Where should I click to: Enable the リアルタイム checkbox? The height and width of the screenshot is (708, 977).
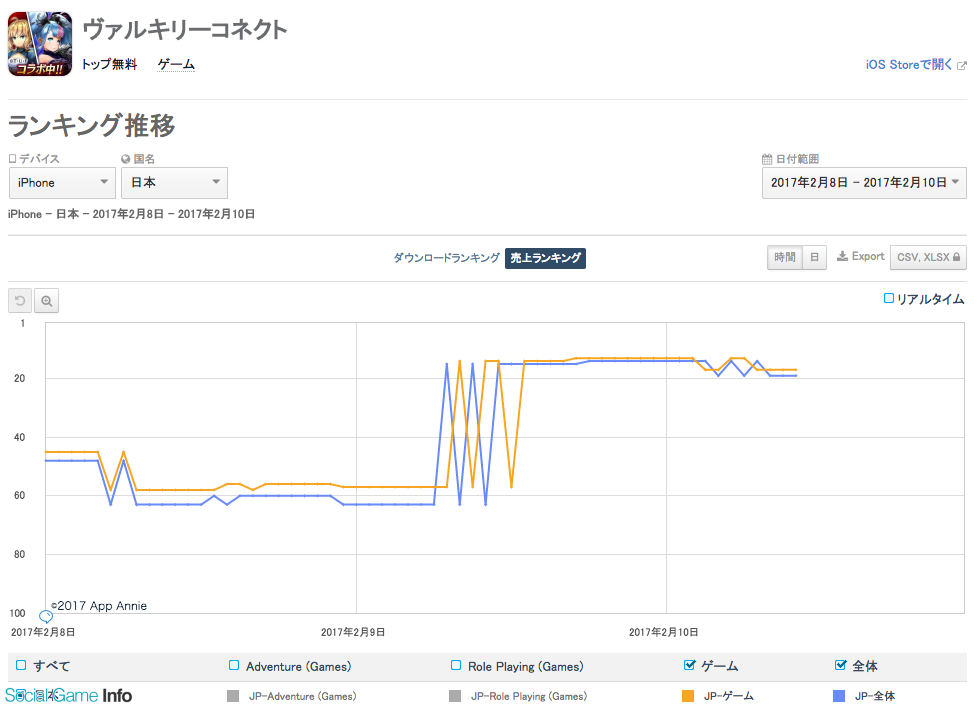[x=889, y=299]
